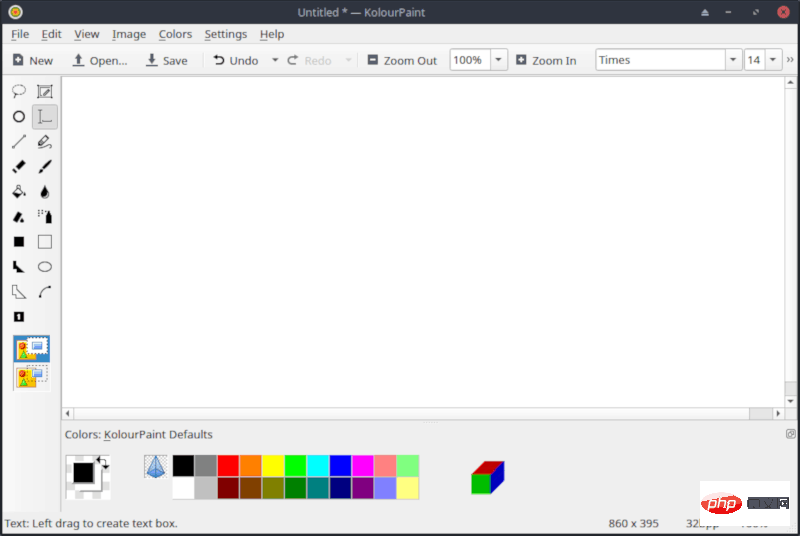Open the Undo history dropdown arrow
Viewport: 800px width, 536px height.
tap(275, 60)
